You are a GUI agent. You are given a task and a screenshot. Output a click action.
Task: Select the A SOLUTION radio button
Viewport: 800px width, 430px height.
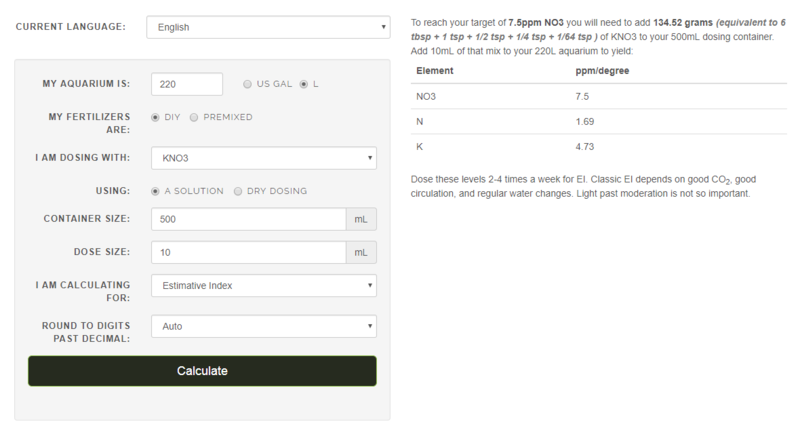155,191
